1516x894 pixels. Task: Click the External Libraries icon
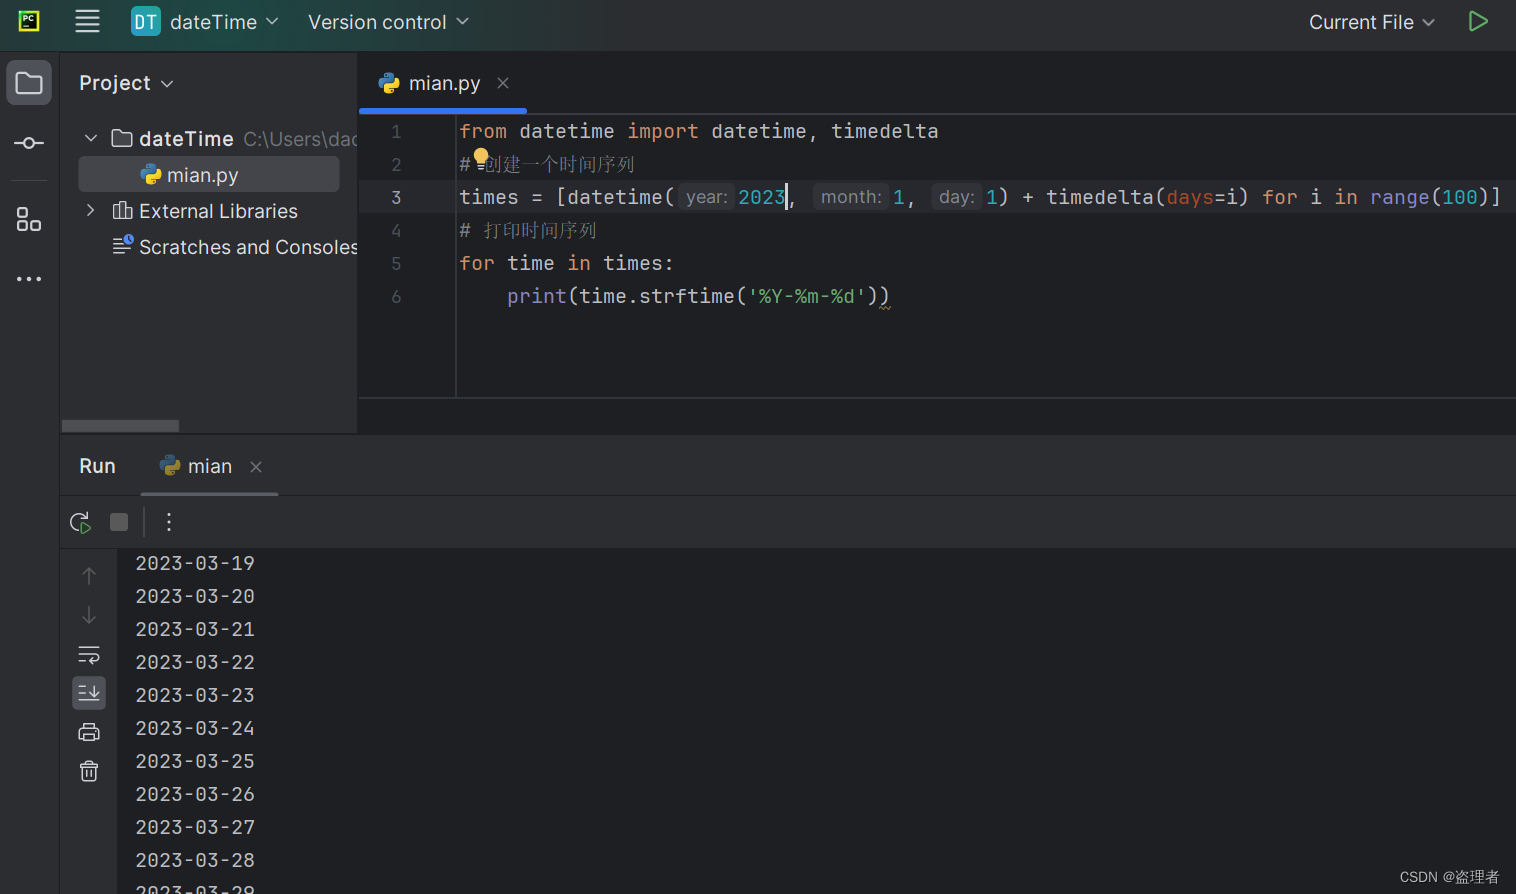coord(123,211)
